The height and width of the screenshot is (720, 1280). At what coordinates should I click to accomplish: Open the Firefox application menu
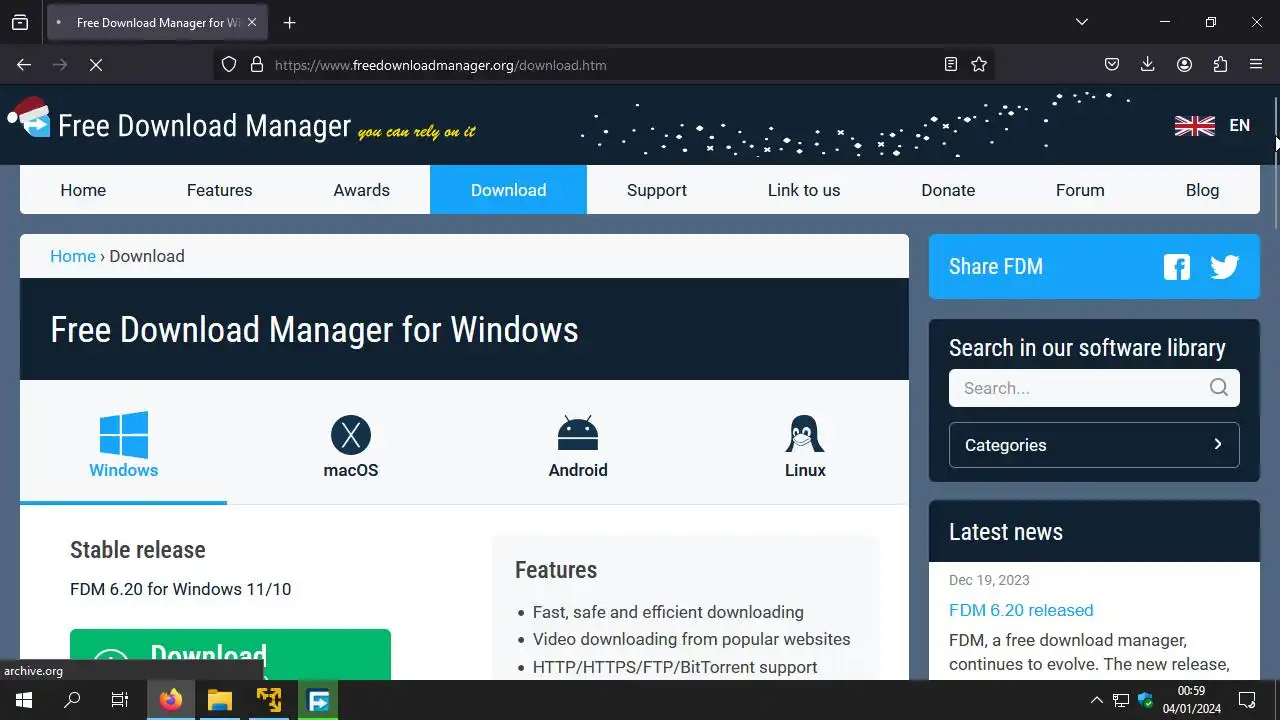1256,64
